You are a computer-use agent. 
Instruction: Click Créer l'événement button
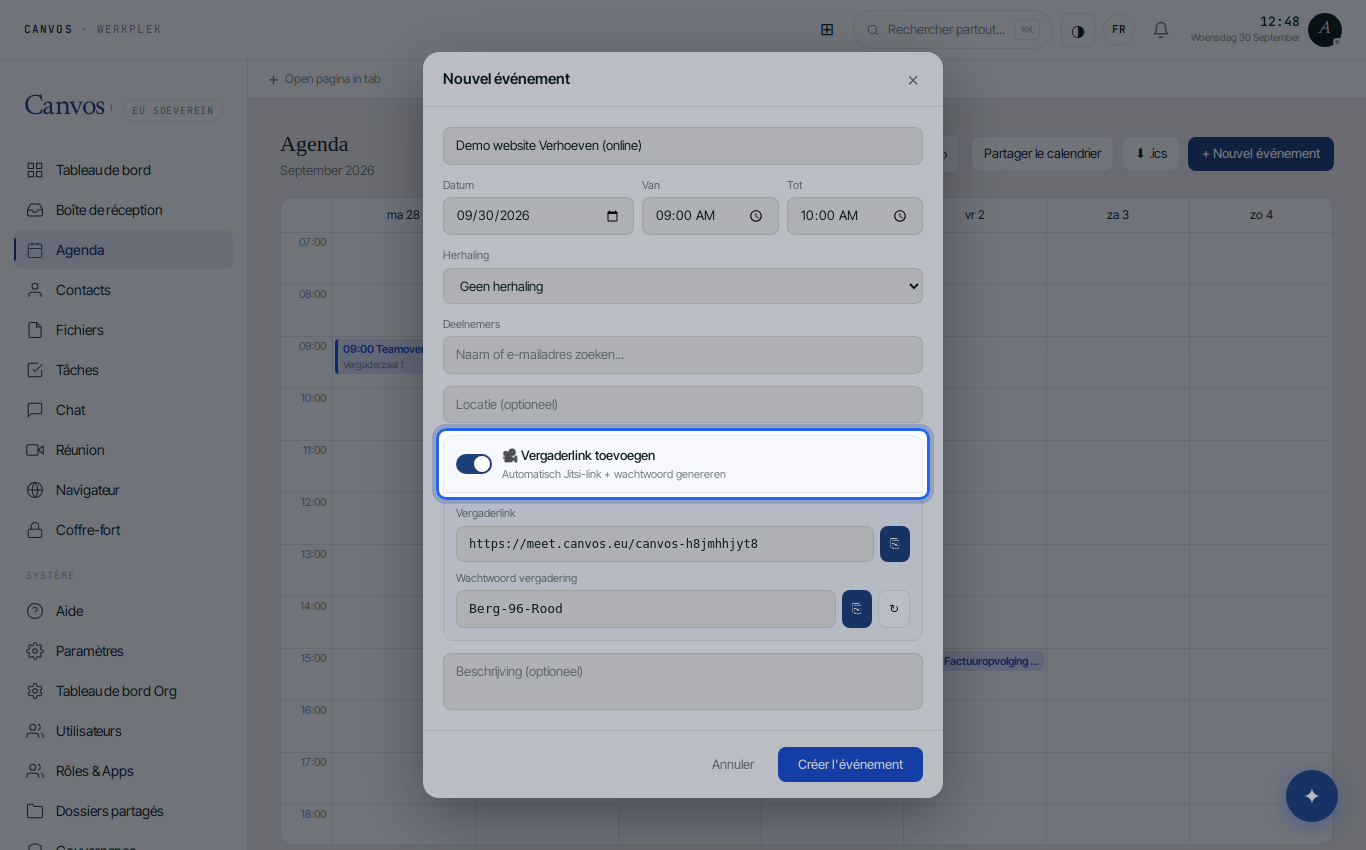tap(850, 764)
